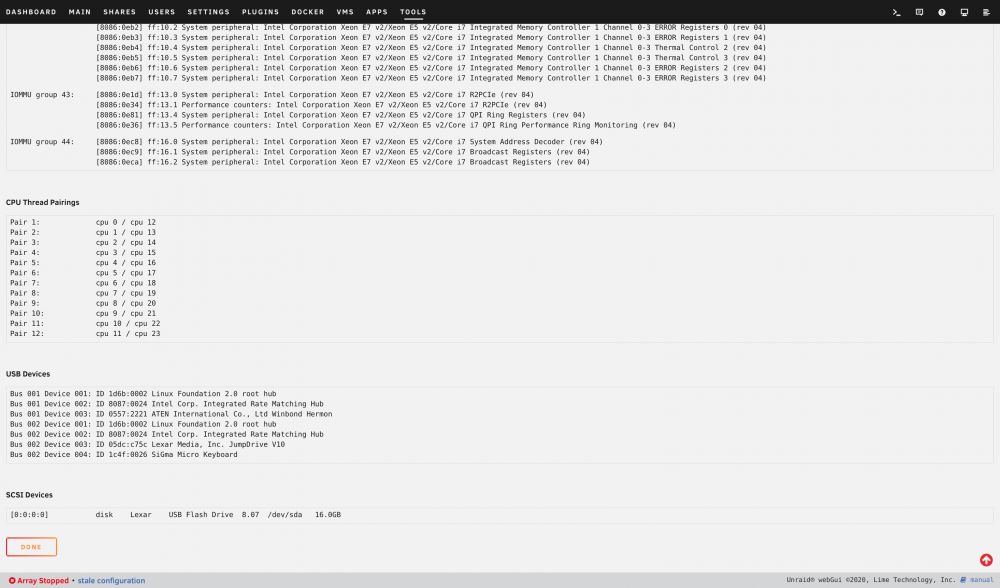1000x588 pixels.
Task: Toggle help with the question mark icon
Action: pos(941,12)
